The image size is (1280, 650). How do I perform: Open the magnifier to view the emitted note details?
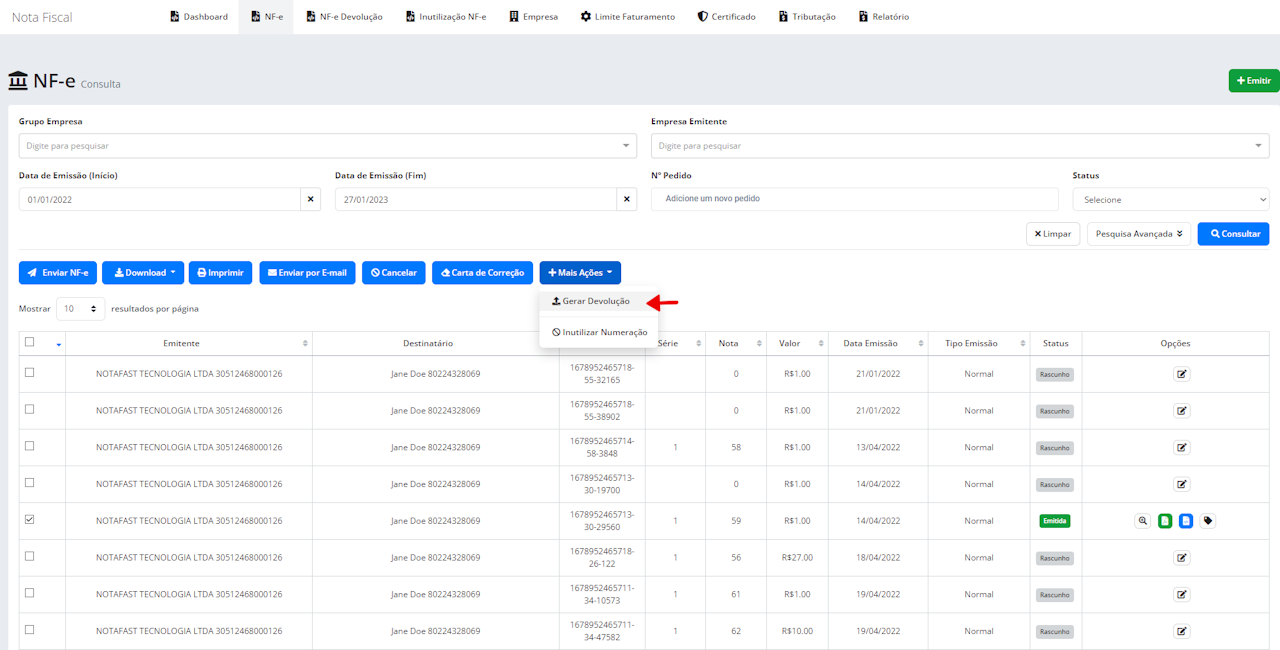coord(1142,520)
